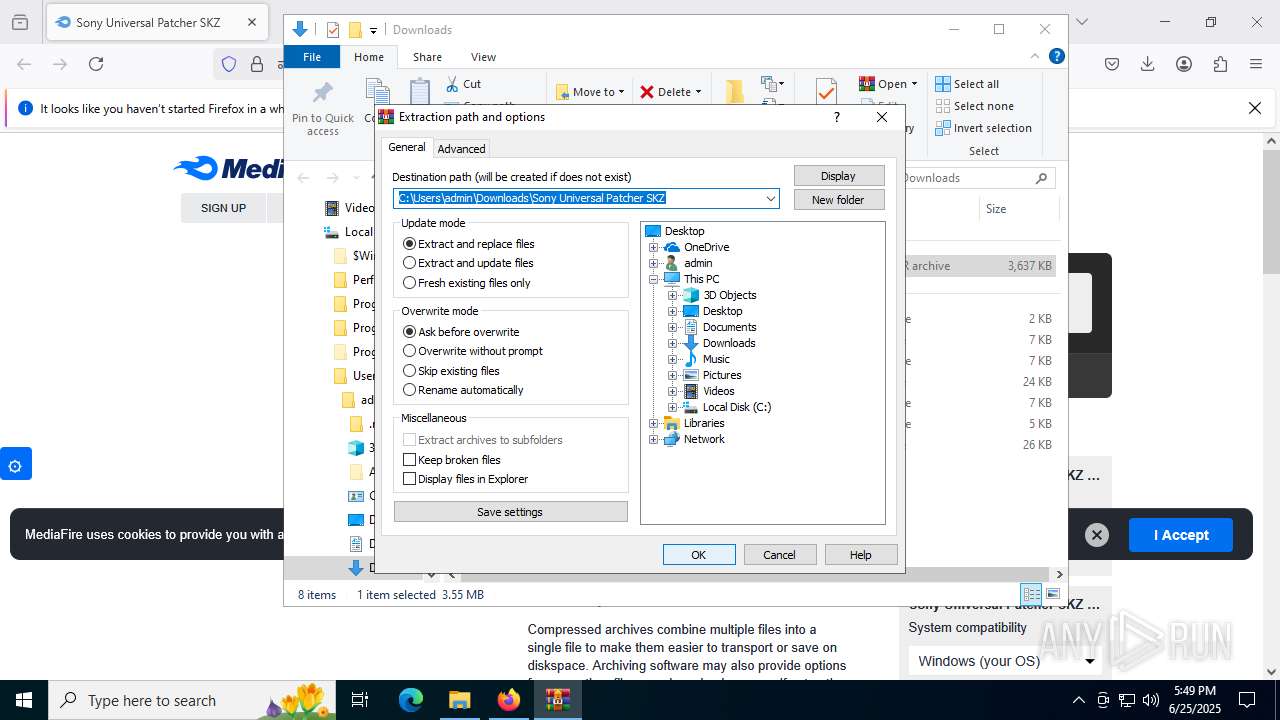The width and height of the screenshot is (1280, 720).
Task: Select the Music folder icon
Action: [690, 359]
